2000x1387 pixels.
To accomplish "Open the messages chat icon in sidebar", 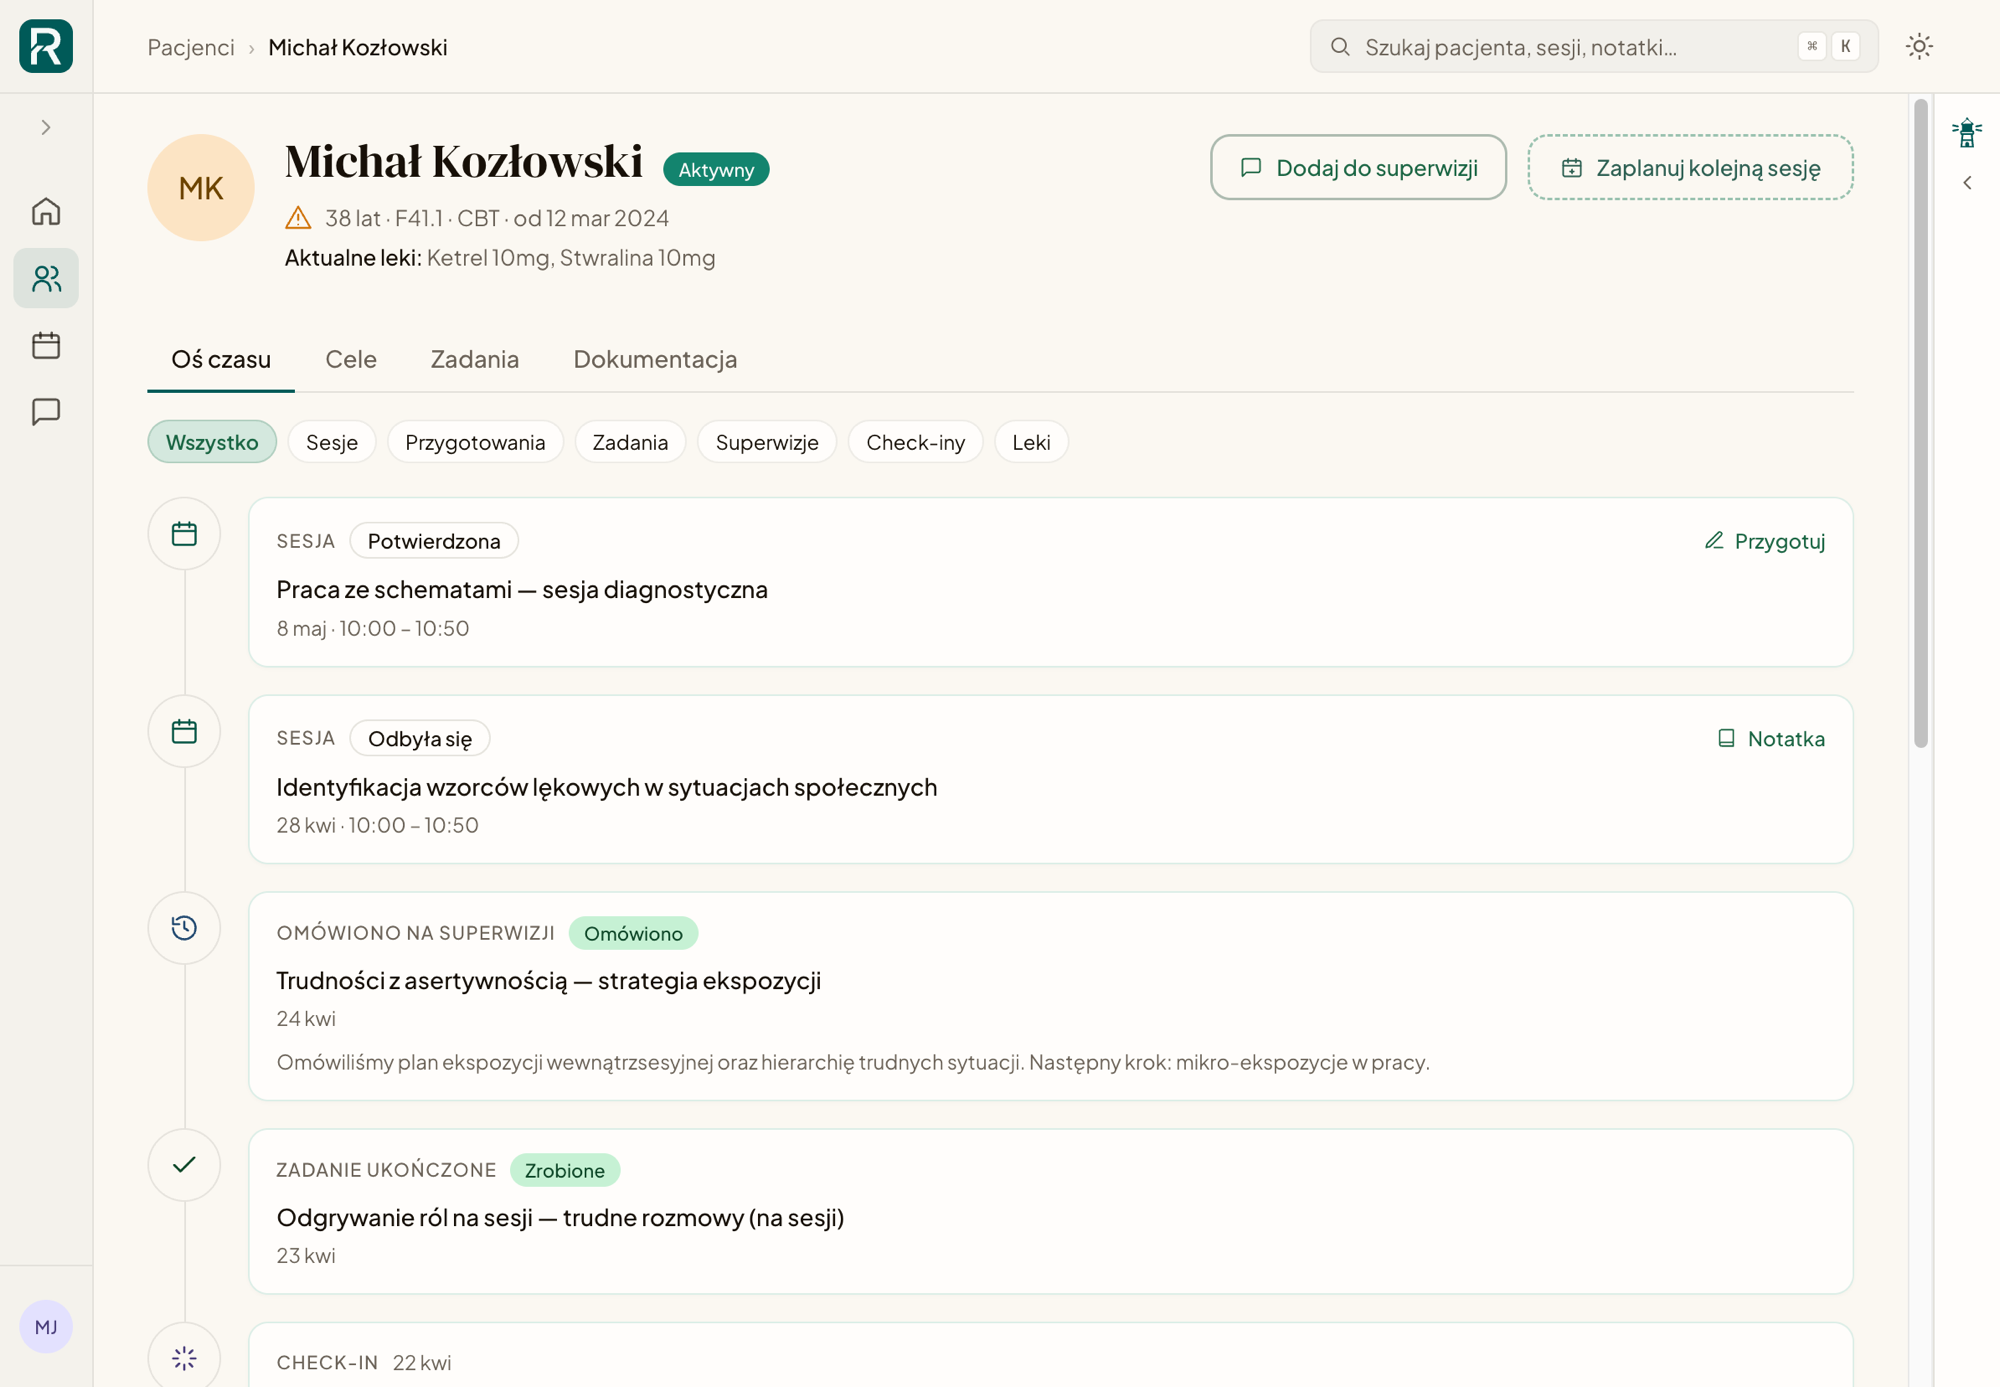I will click(x=46, y=411).
